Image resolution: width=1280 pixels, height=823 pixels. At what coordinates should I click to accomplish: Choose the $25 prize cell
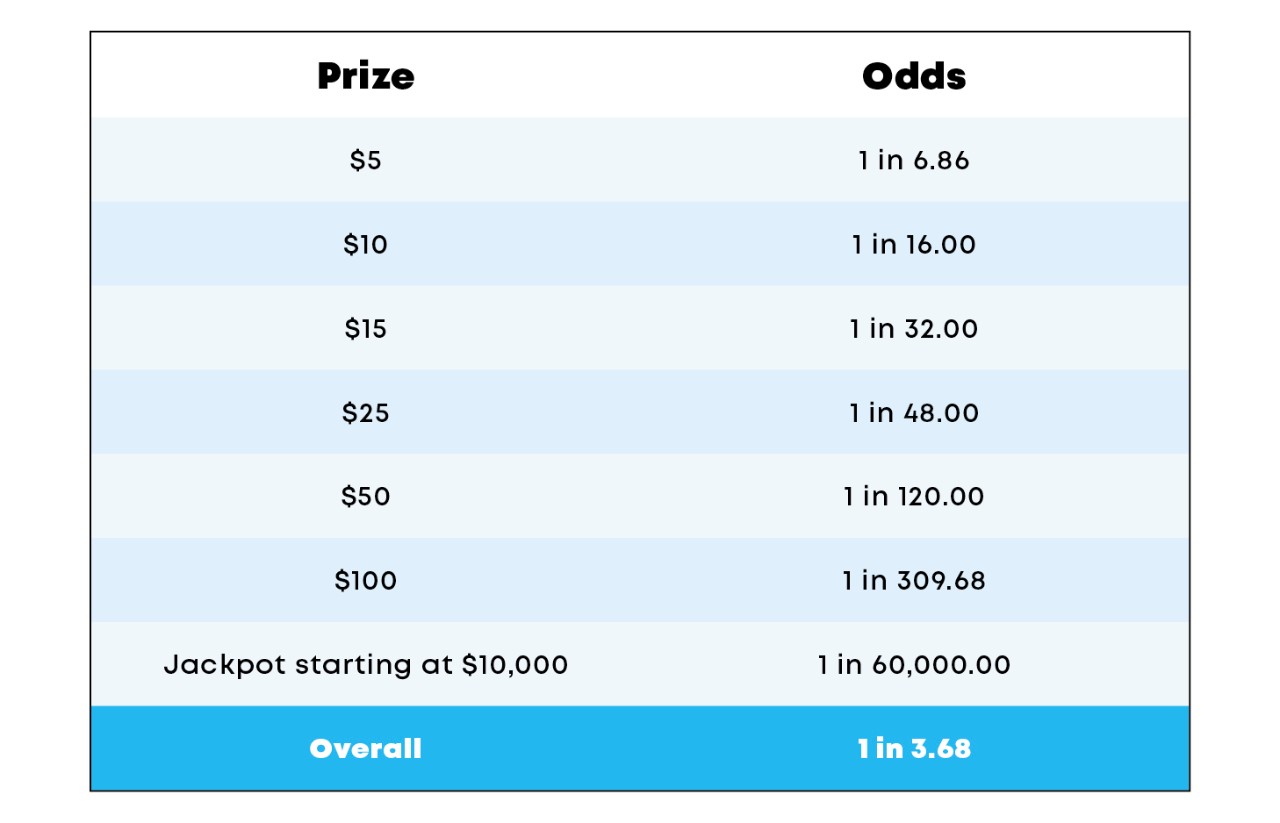point(365,412)
